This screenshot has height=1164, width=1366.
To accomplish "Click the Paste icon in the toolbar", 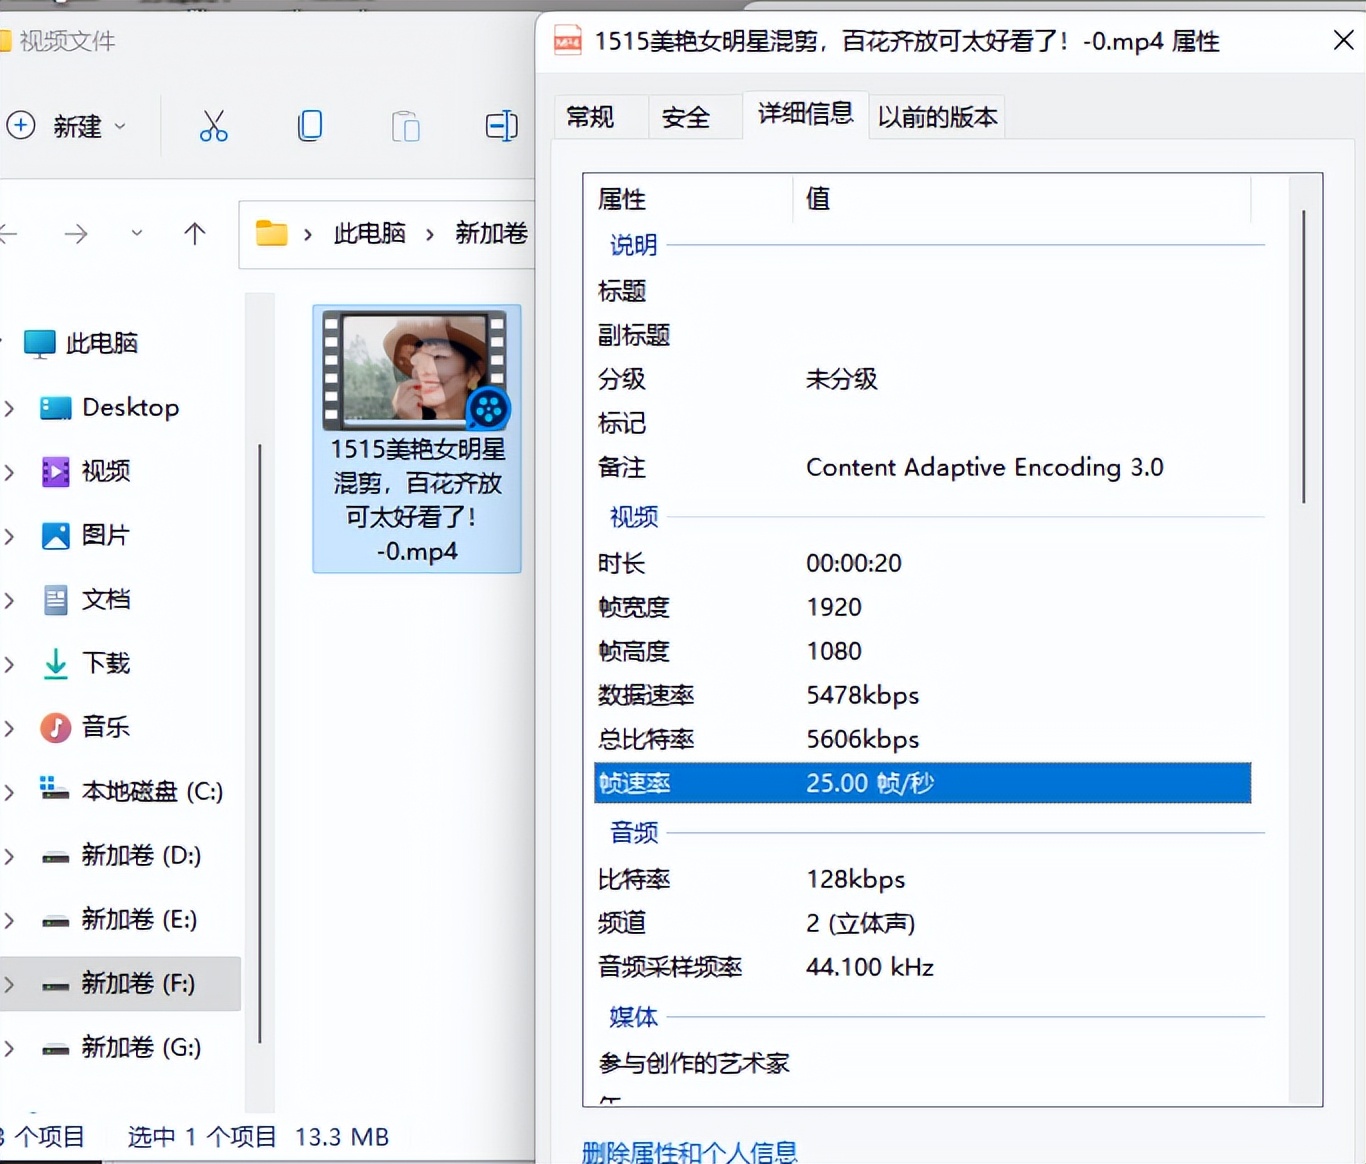I will click(x=405, y=125).
